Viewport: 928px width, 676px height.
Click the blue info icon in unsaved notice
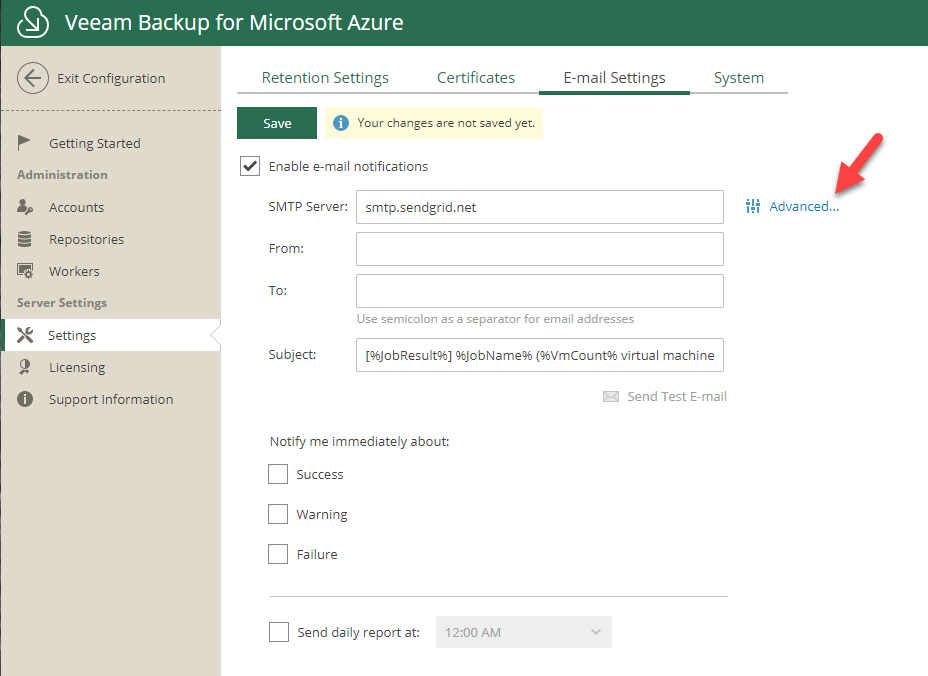pyautogui.click(x=341, y=123)
